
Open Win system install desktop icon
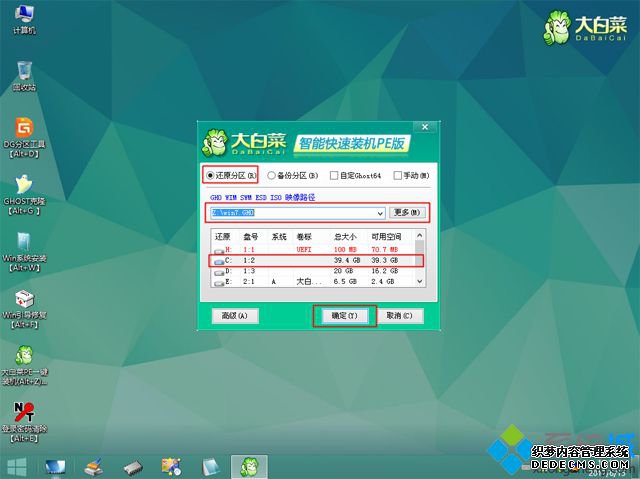pos(24,252)
